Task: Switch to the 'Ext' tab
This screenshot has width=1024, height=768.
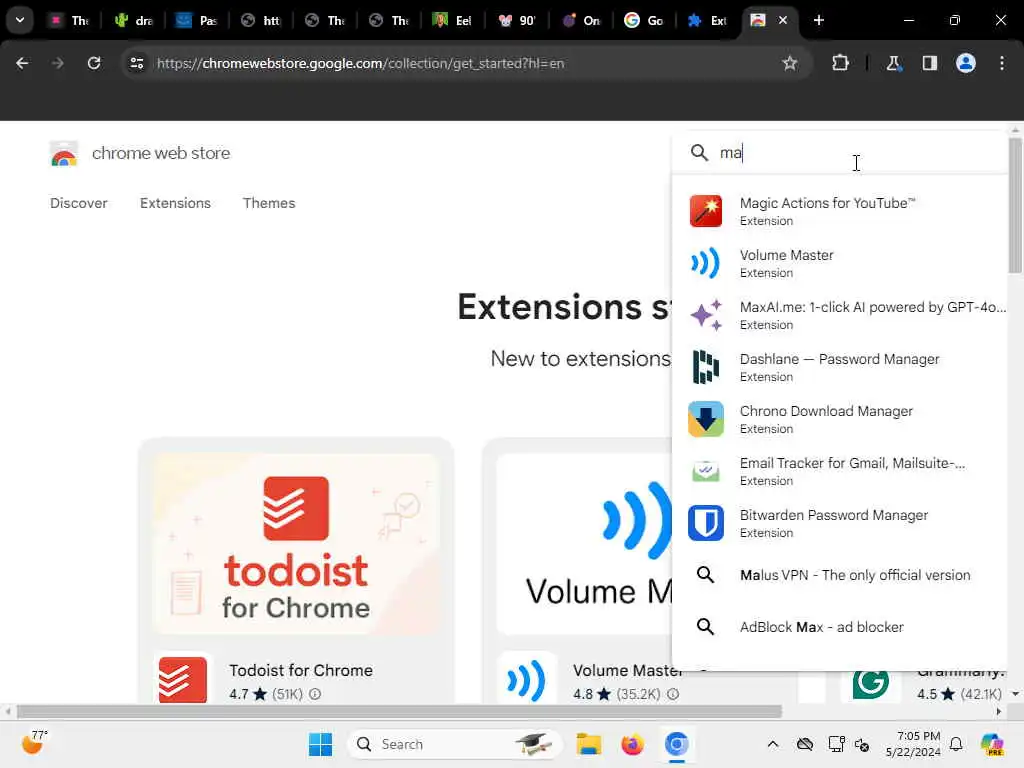Action: [x=707, y=20]
